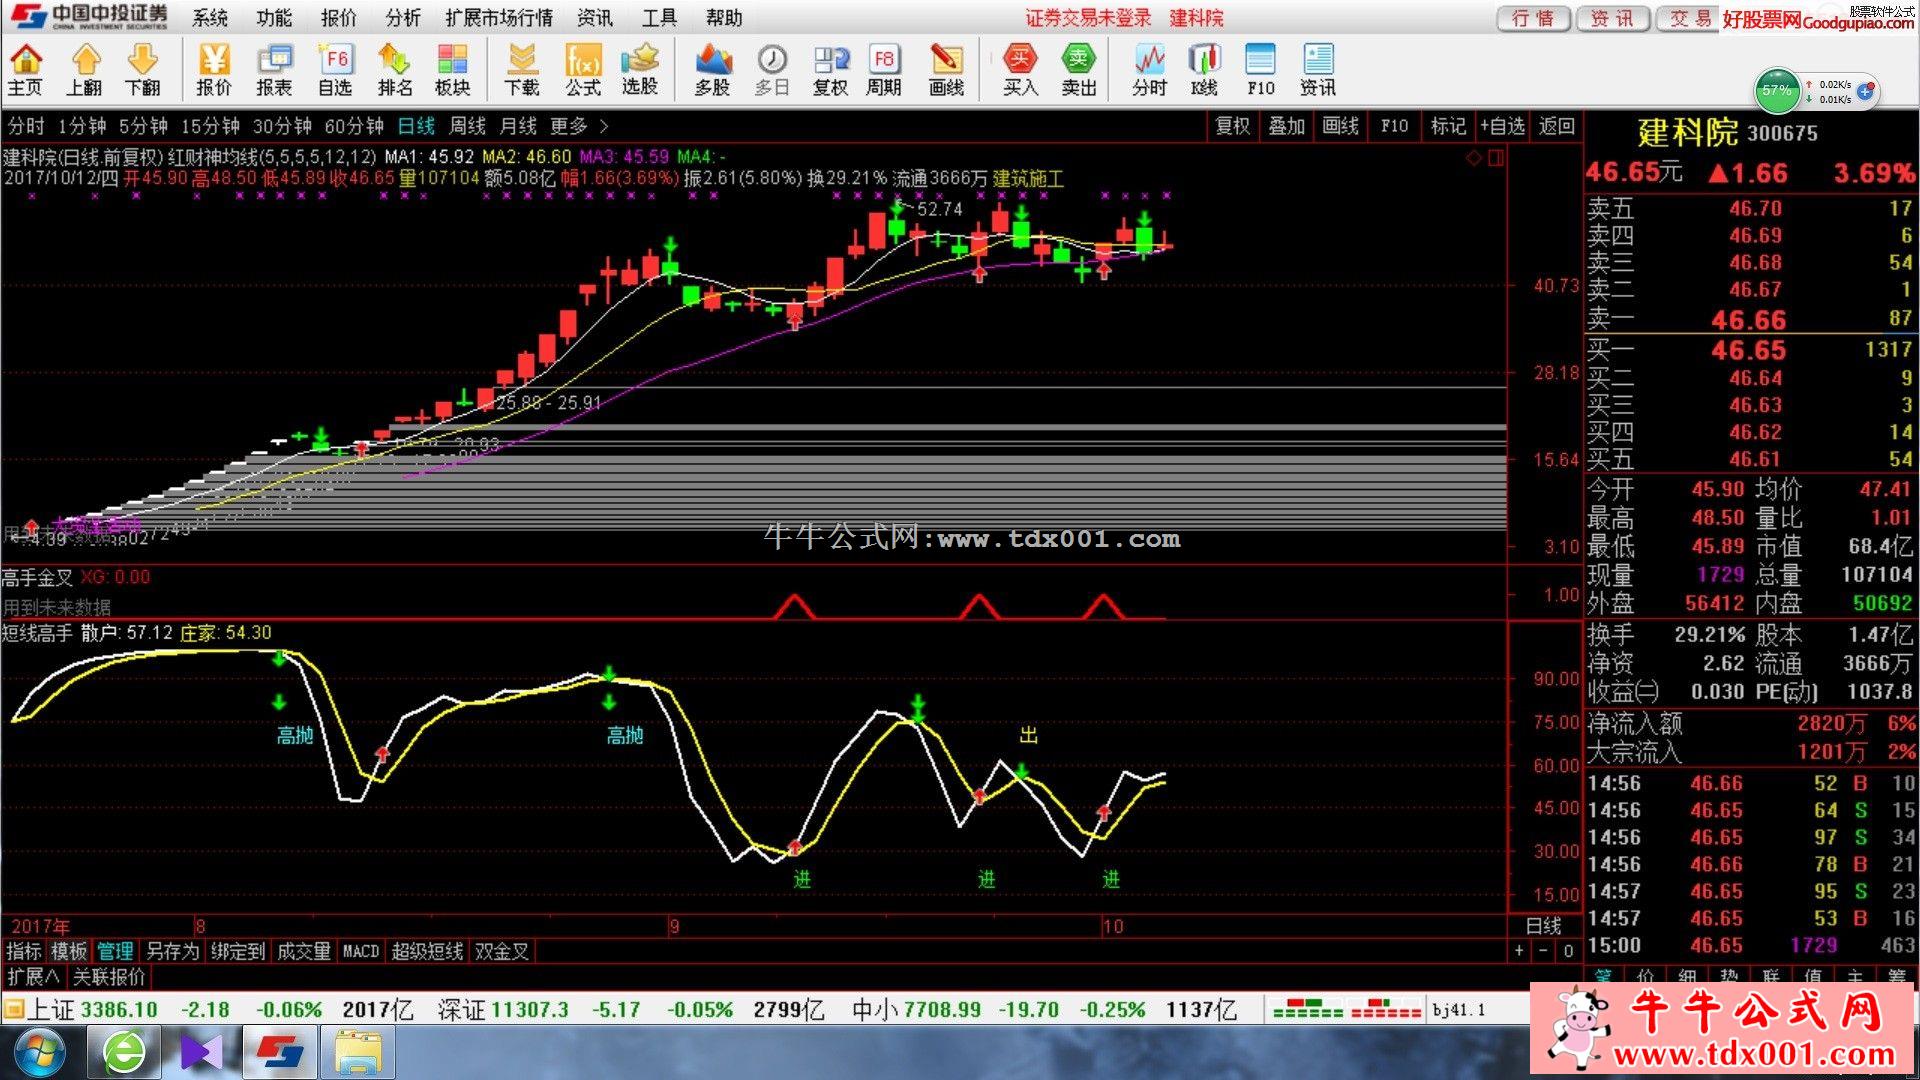Screen dimensions: 1920x1080
Task: Open the 板块 sectors toolbar icon
Action: (453, 70)
